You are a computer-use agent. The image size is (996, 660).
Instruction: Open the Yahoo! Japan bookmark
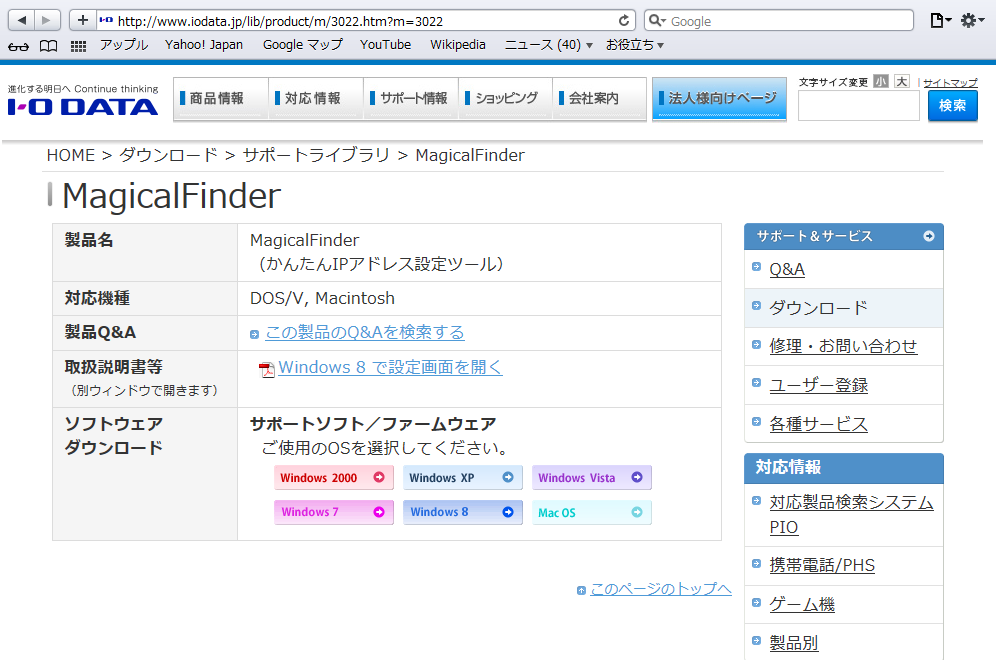coord(204,45)
